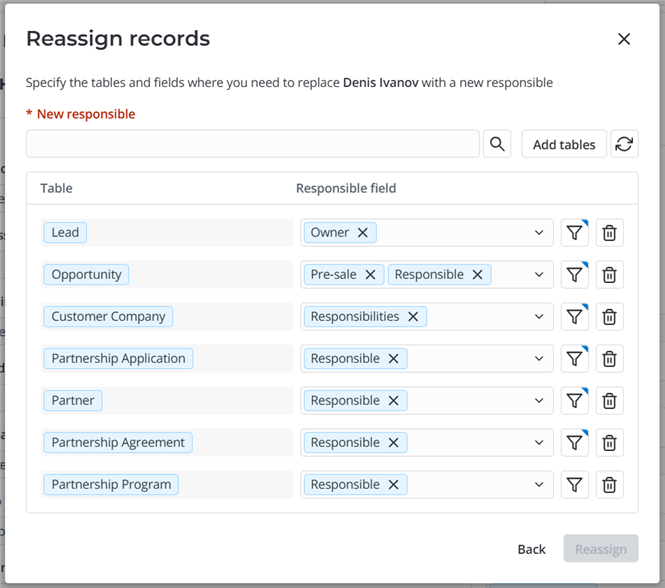Click the Reassign button
Screen dimensions: 665x588
click(600, 549)
